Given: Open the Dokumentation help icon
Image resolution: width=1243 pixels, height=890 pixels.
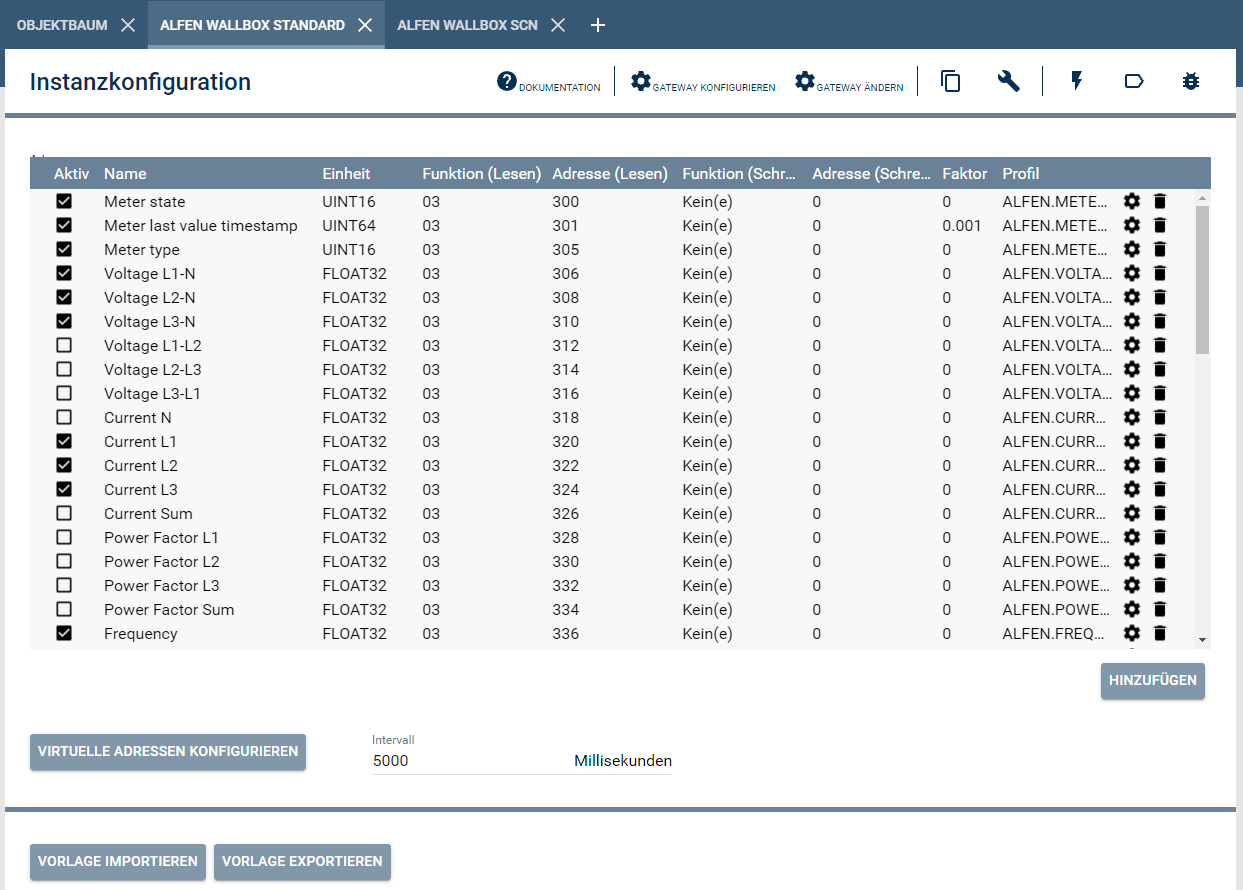Looking at the screenshot, I should click(503, 81).
